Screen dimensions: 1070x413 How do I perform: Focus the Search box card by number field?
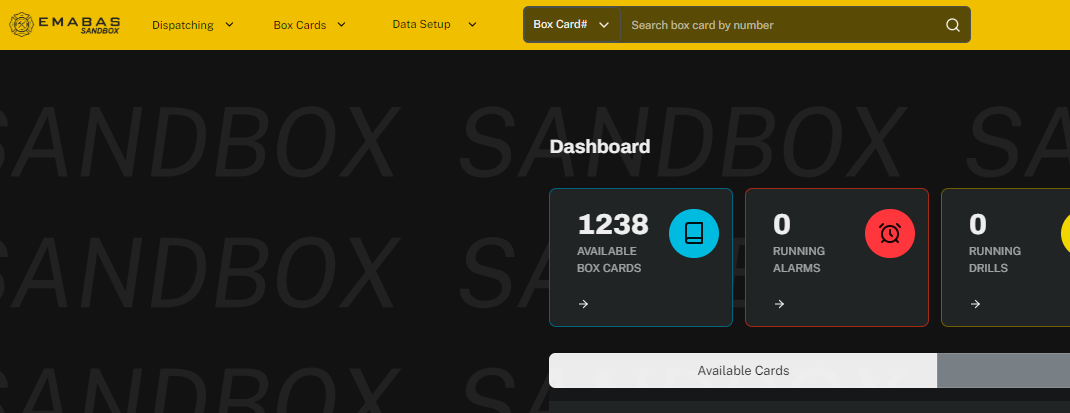[782, 25]
